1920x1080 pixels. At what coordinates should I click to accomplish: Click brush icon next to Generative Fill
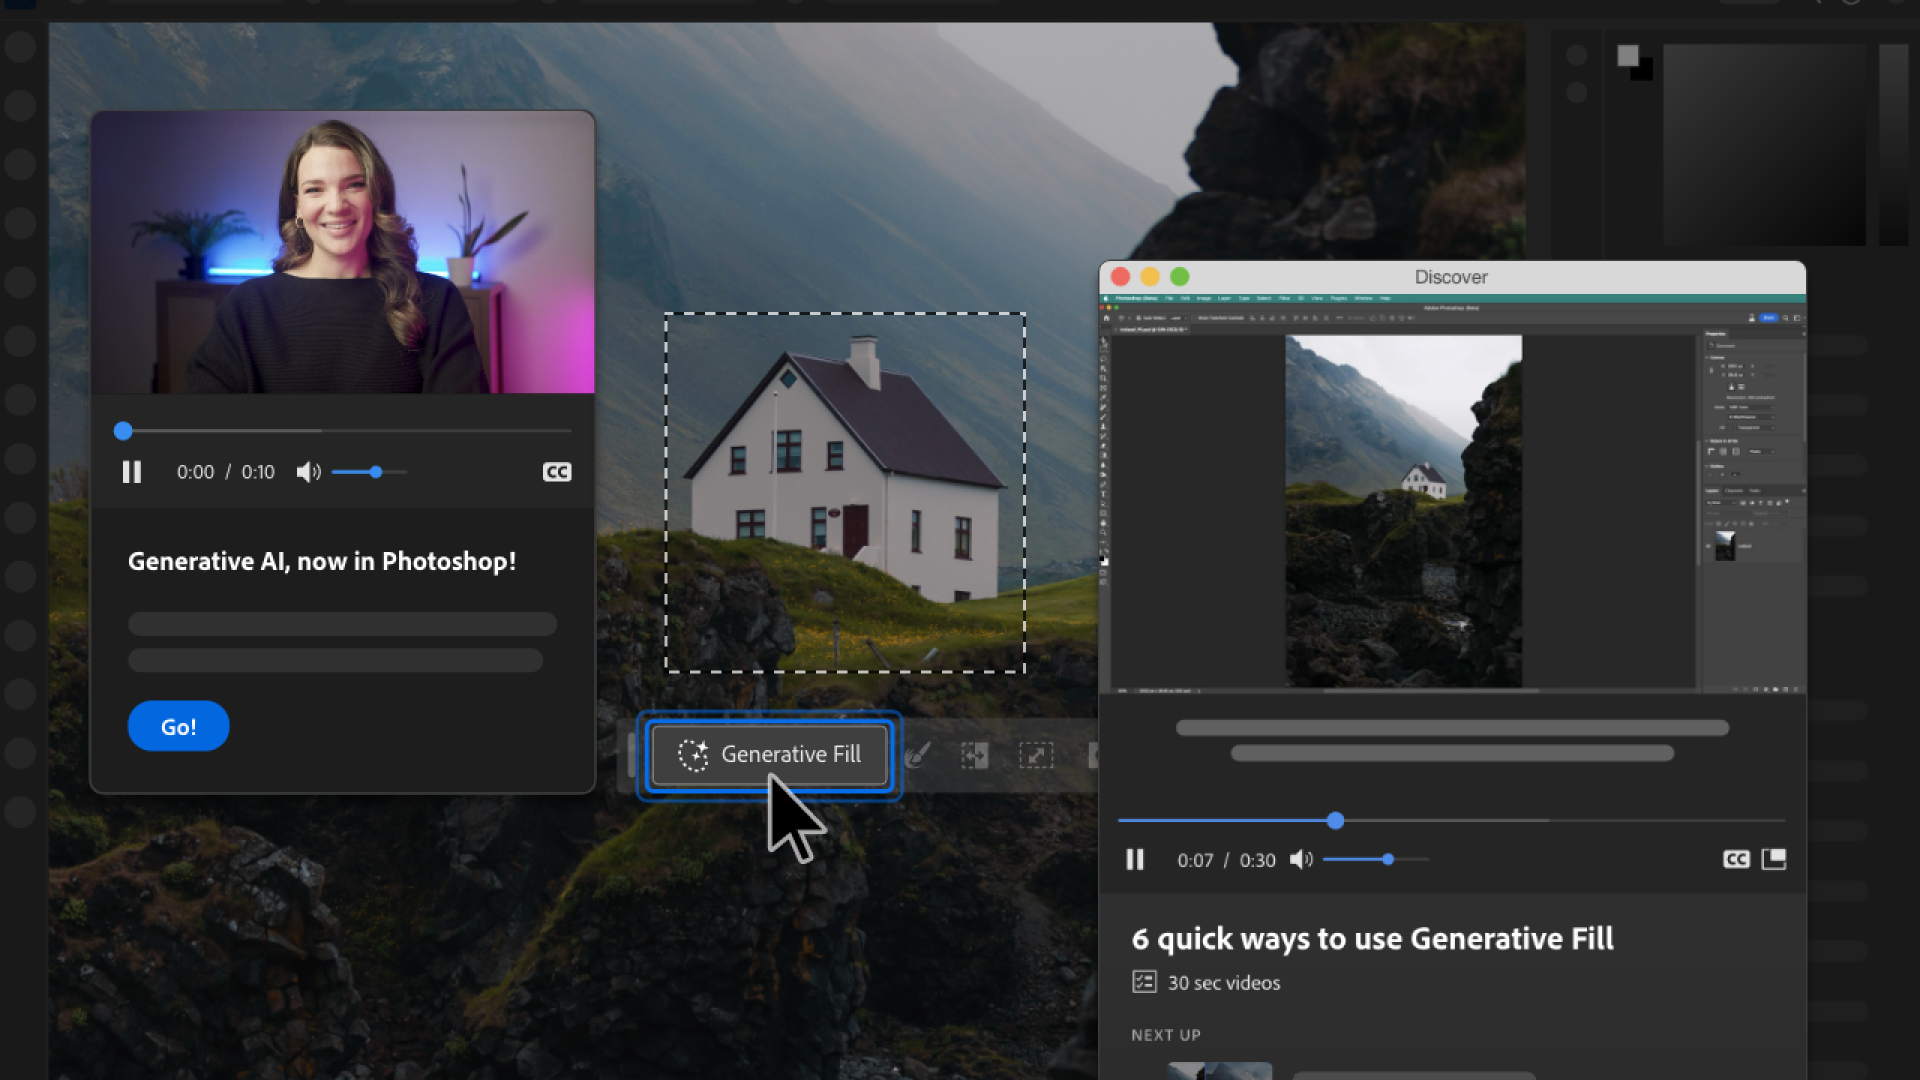[917, 755]
